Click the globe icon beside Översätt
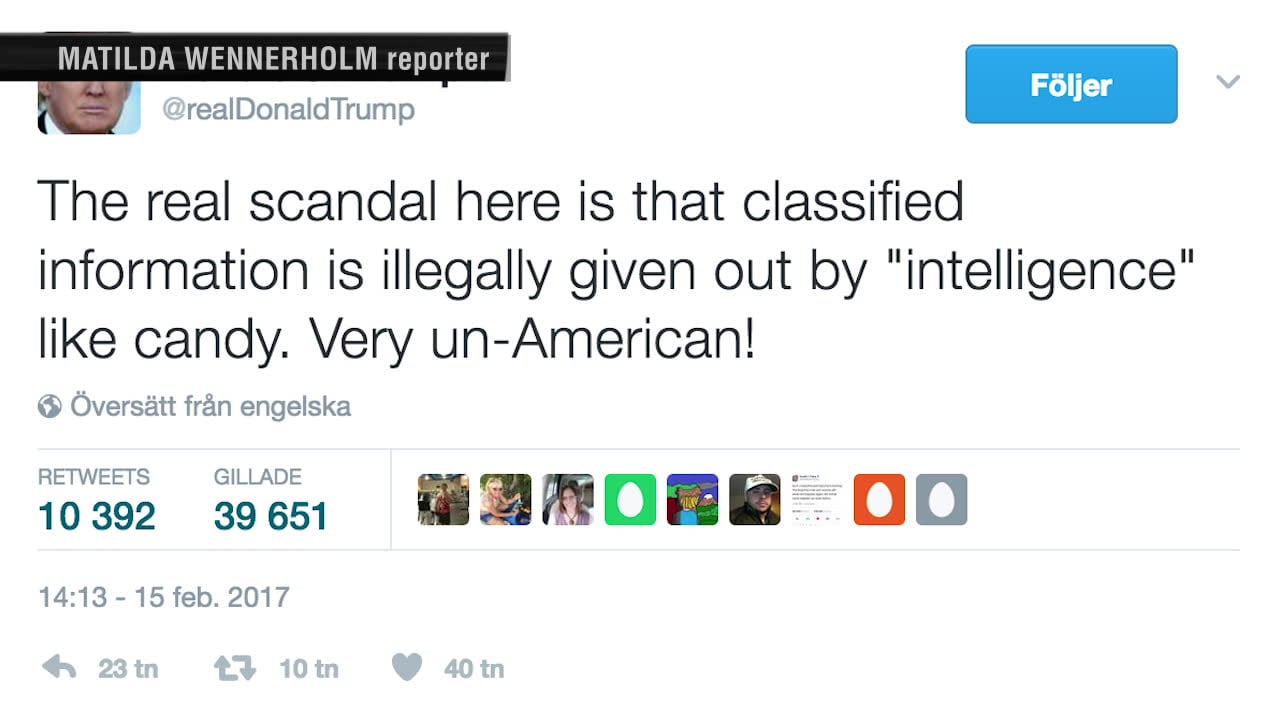 49,407
